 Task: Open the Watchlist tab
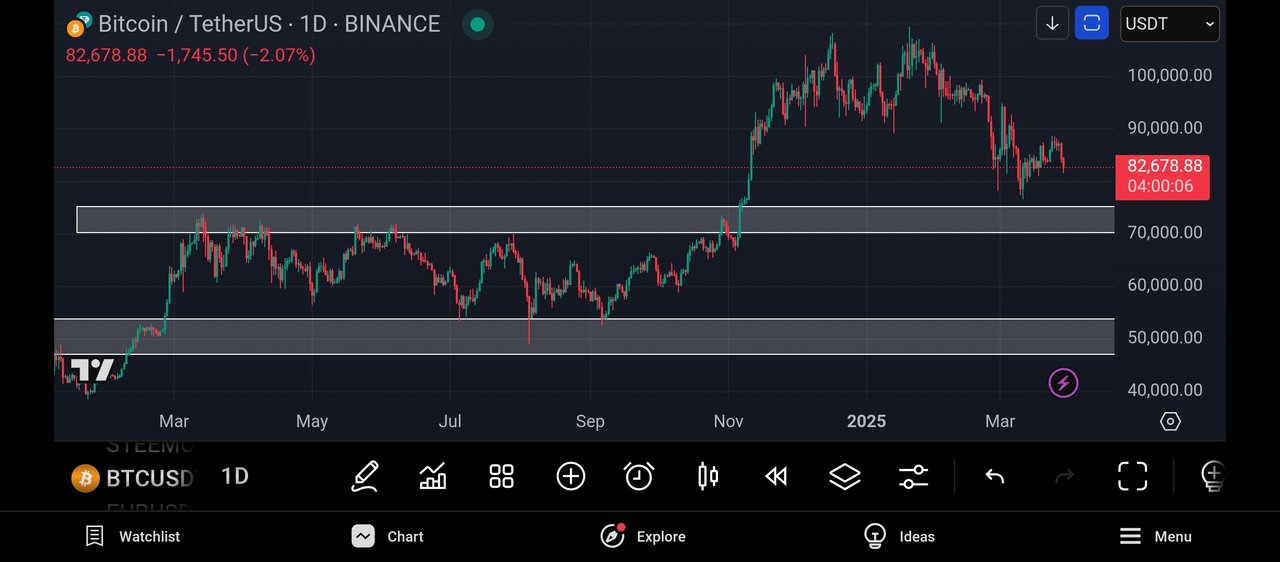pyautogui.click(x=132, y=536)
